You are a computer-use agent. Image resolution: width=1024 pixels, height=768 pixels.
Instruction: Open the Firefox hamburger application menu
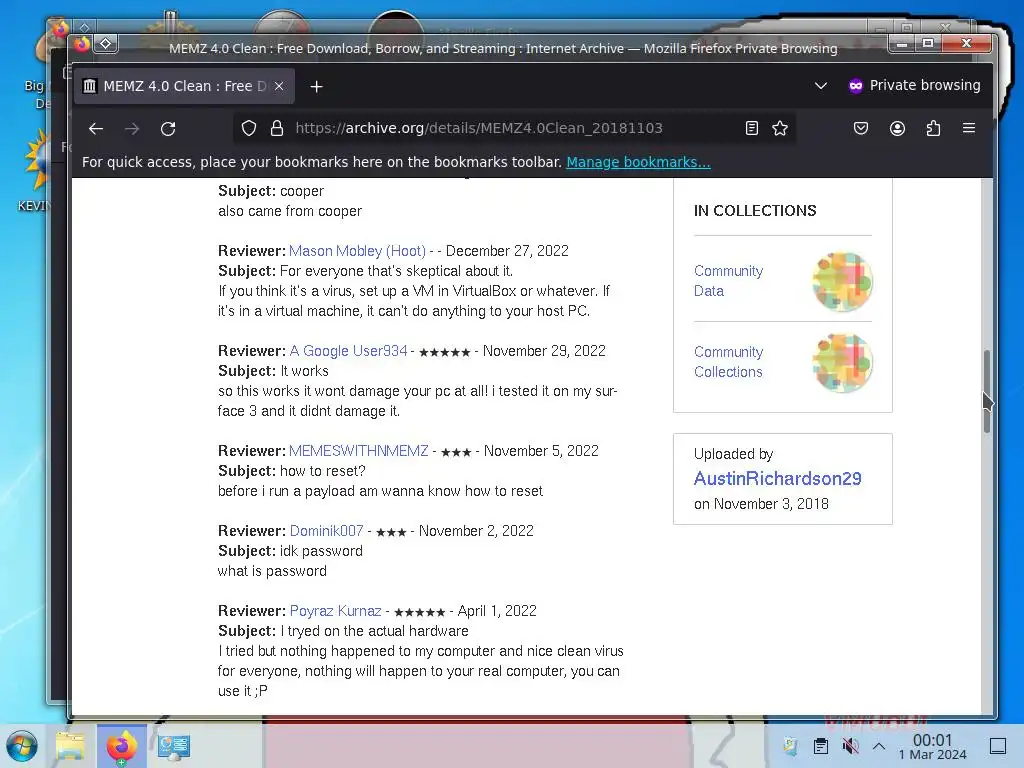point(969,128)
